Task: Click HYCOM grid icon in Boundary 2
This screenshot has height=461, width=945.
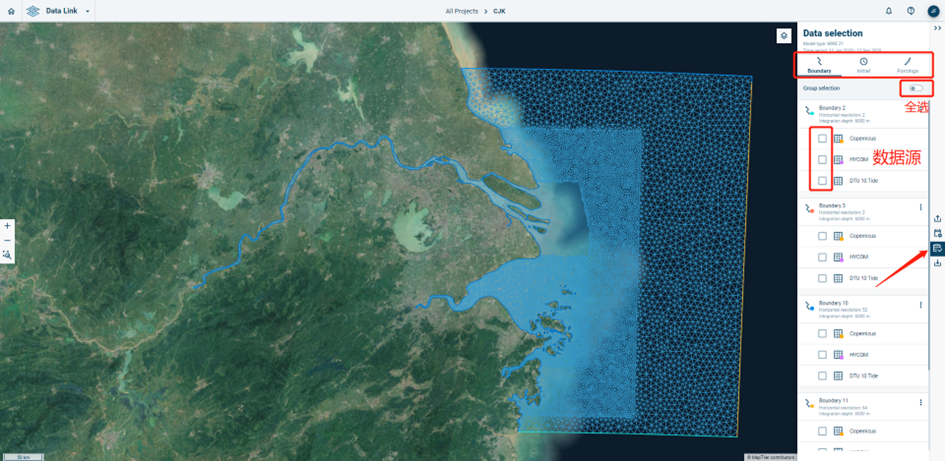Action: [838, 160]
